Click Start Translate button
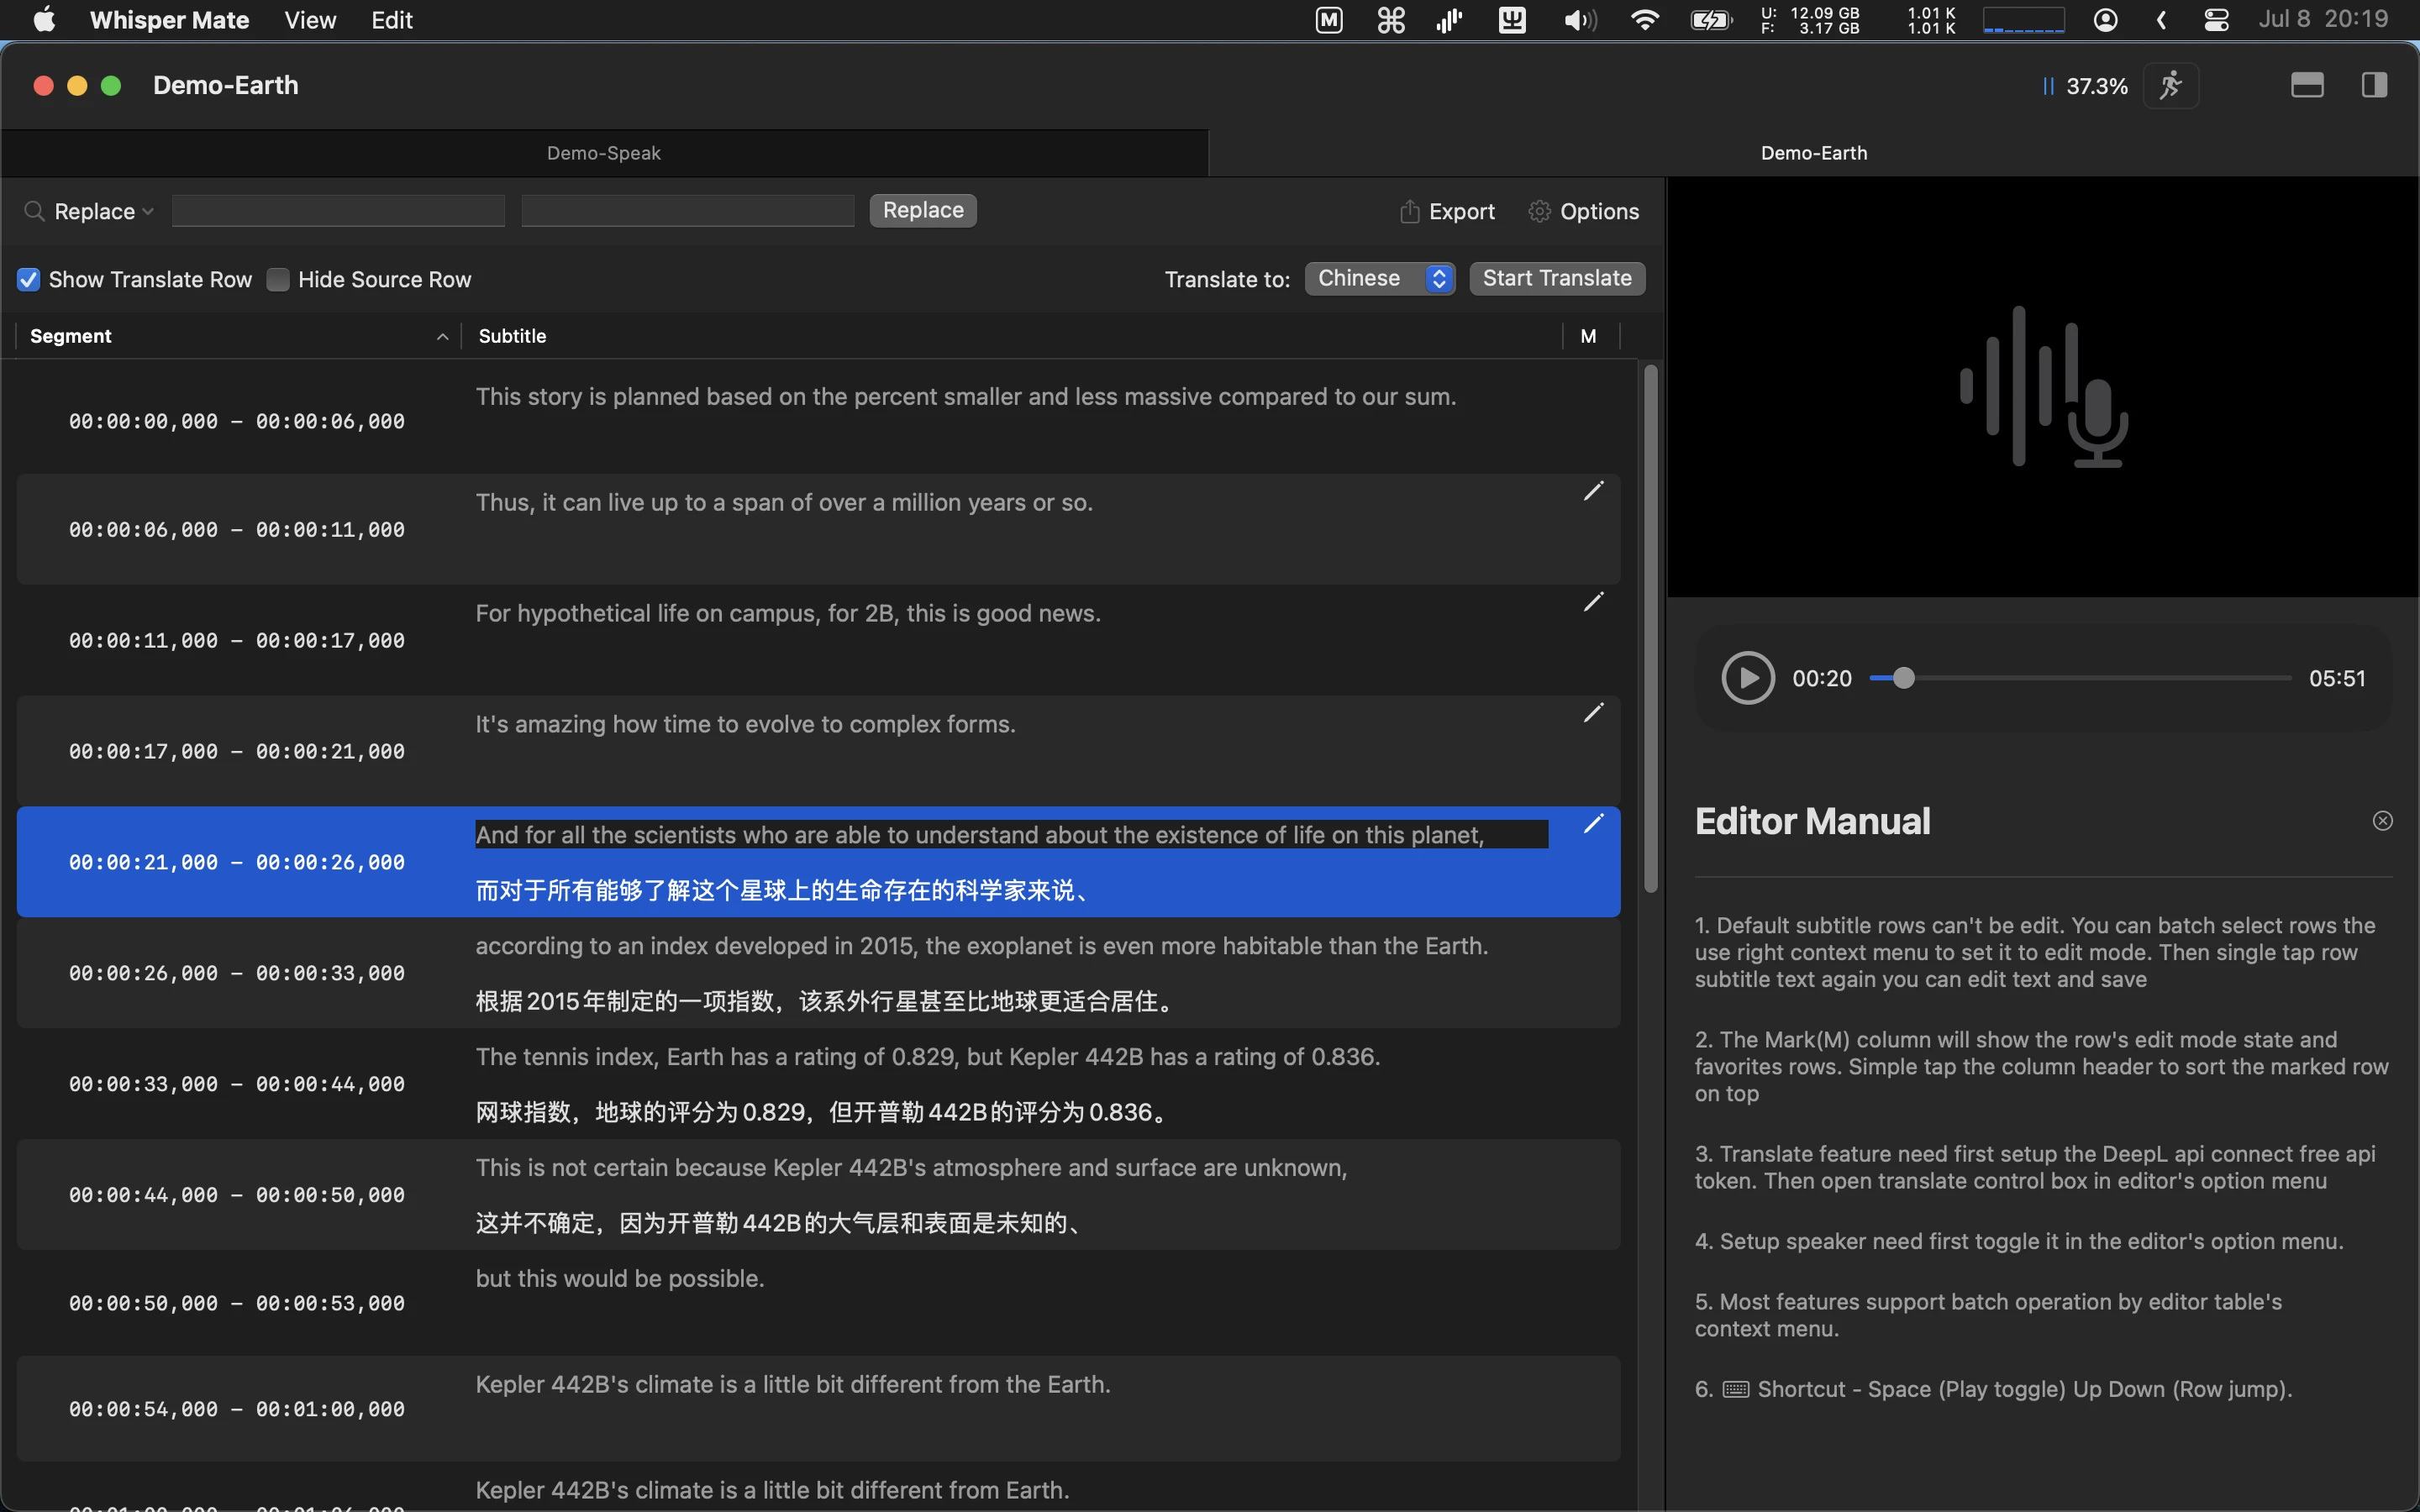The image size is (2420, 1512). 1557,279
